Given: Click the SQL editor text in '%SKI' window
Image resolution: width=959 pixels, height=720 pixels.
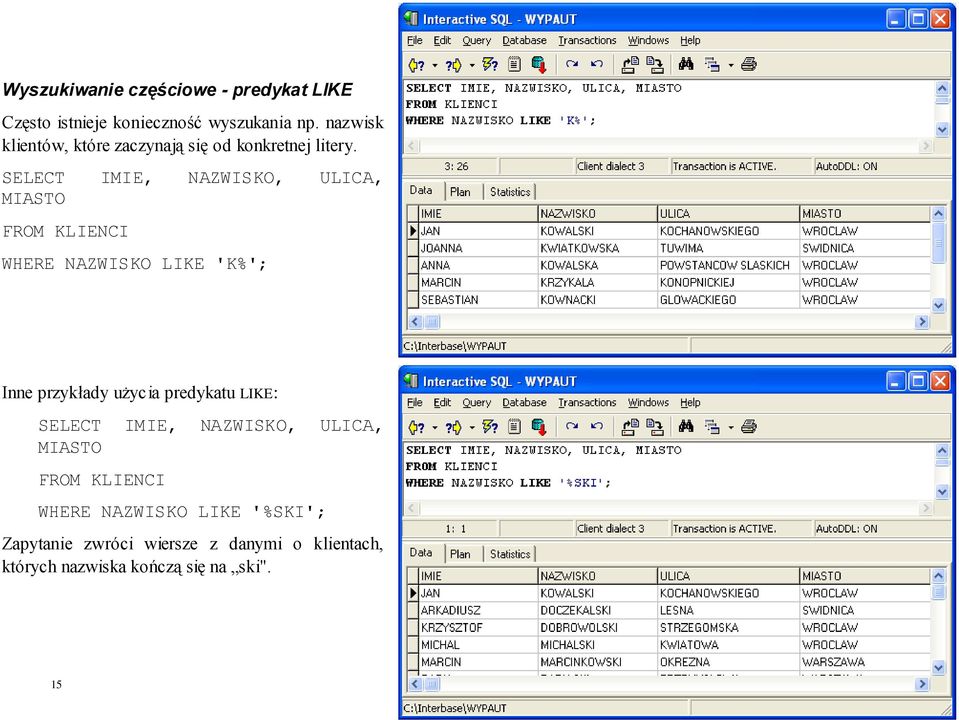Looking at the screenshot, I should [544, 466].
